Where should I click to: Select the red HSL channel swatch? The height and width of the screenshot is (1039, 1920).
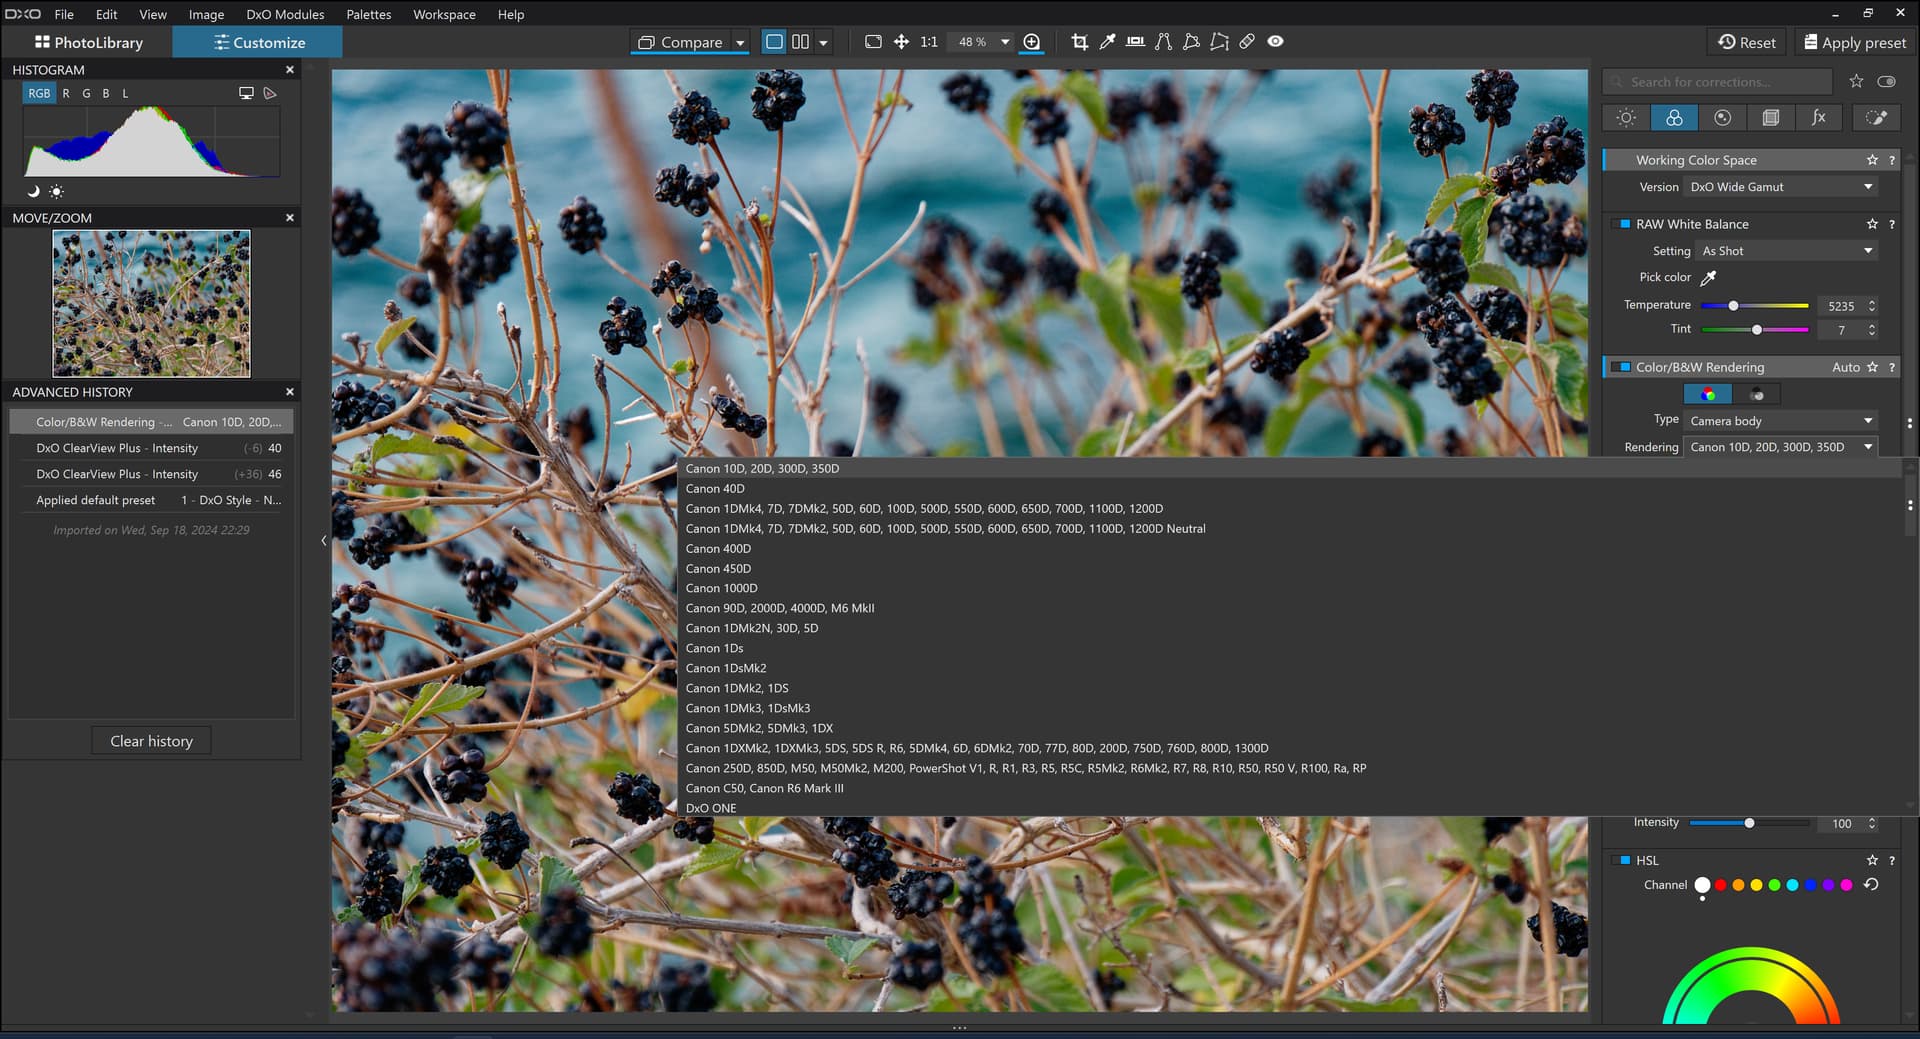tap(1720, 885)
